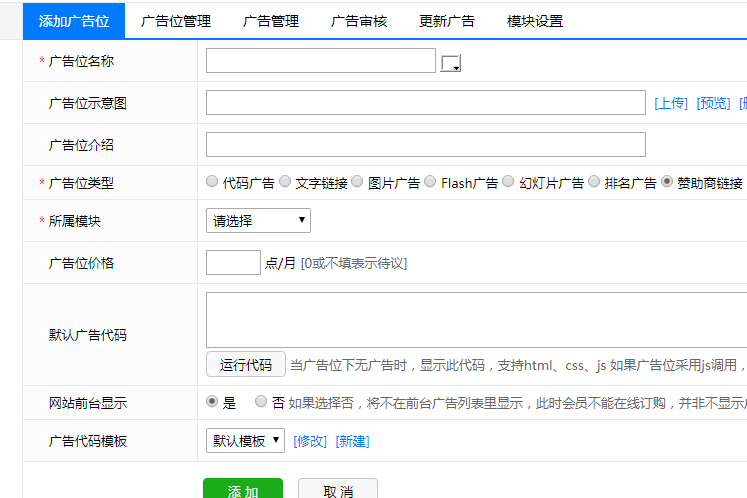This screenshot has height=498, width=747.
Task: Click the 上传 link for the image
Action: [671, 103]
